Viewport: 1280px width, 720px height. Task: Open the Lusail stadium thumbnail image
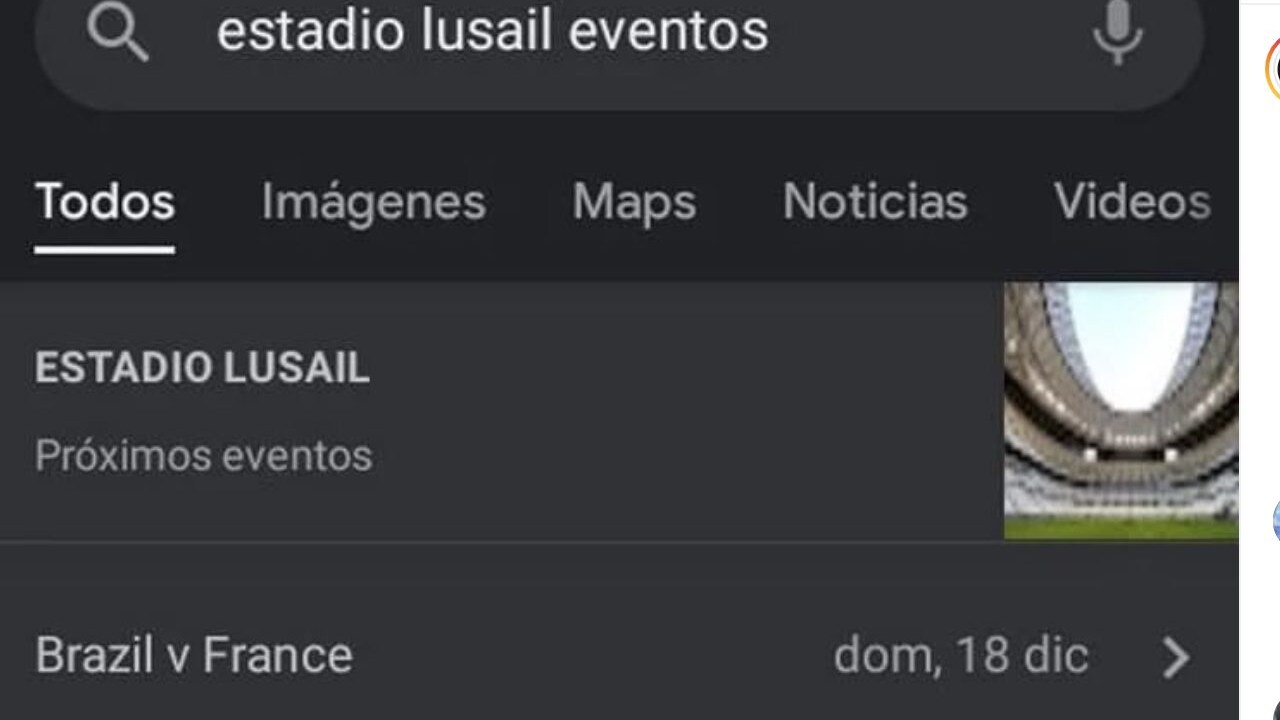(1121, 411)
